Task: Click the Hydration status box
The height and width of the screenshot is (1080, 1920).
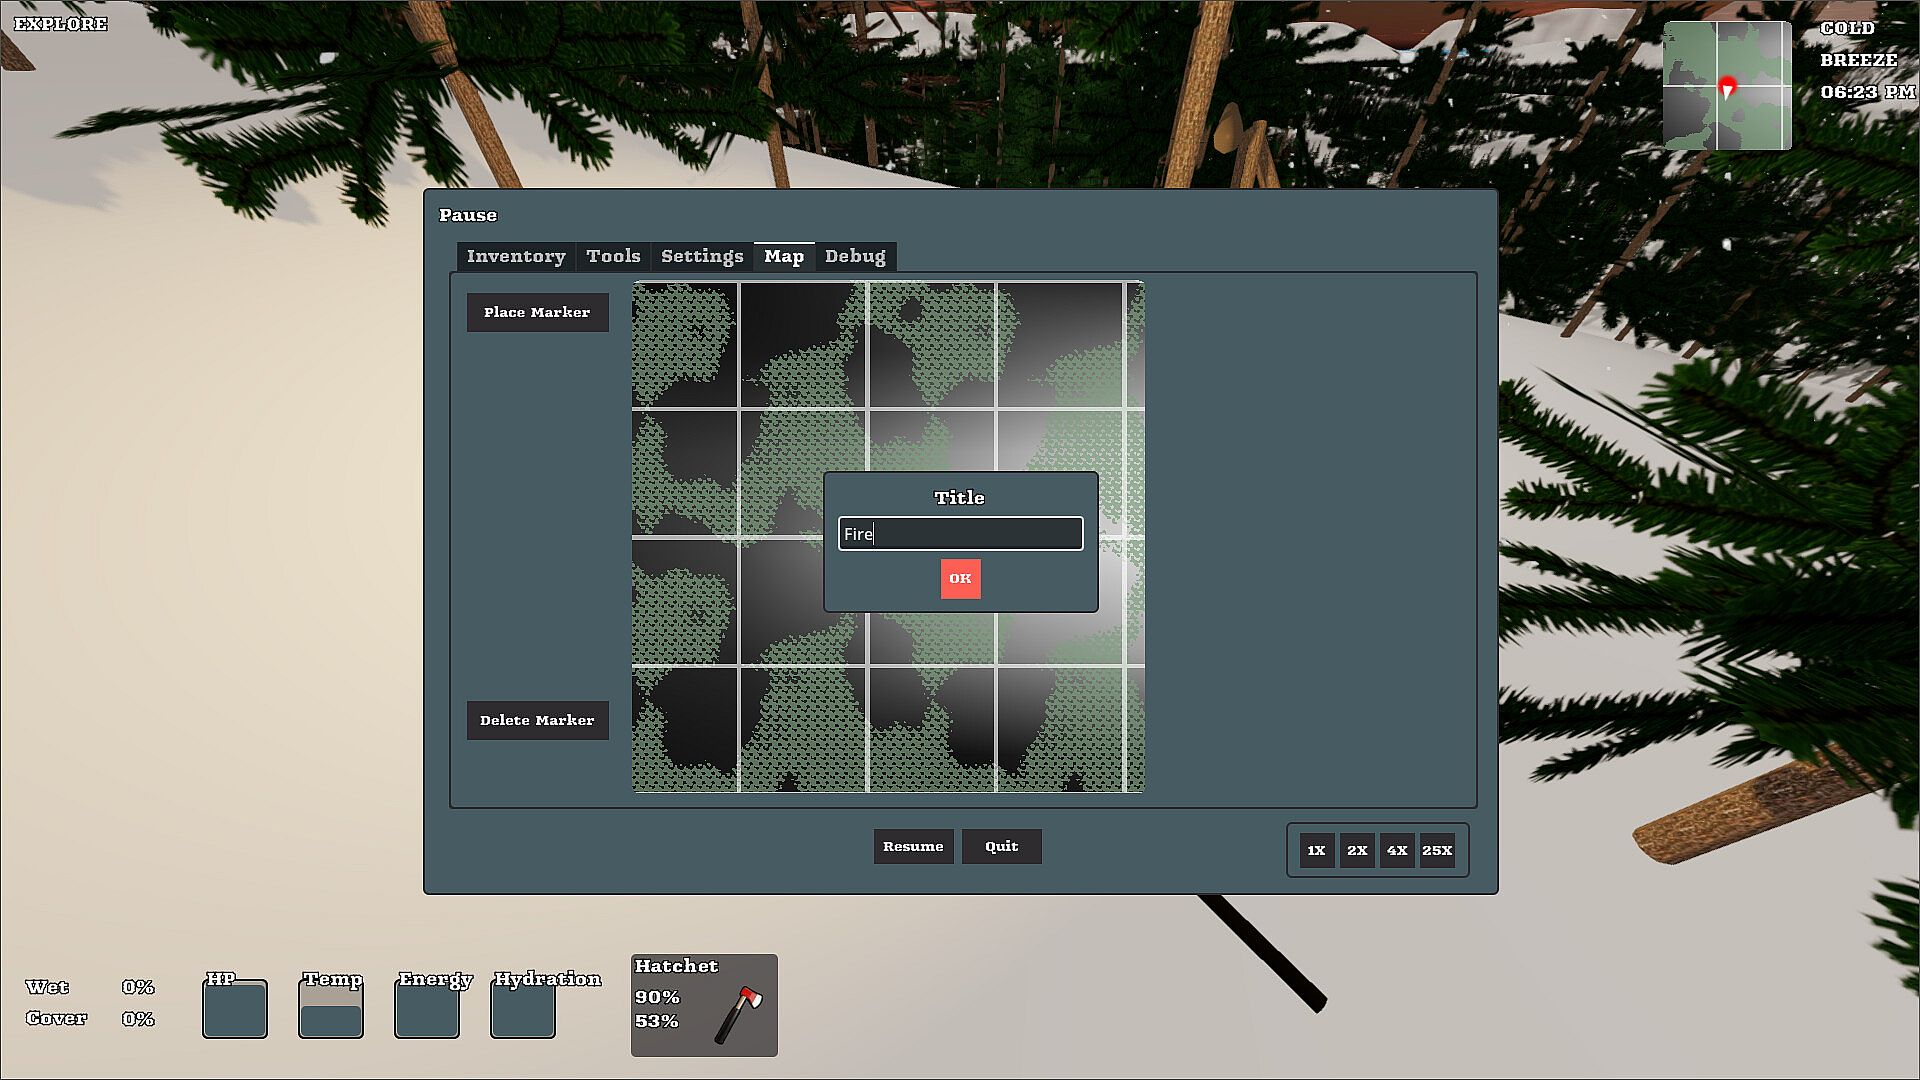Action: [x=523, y=1009]
